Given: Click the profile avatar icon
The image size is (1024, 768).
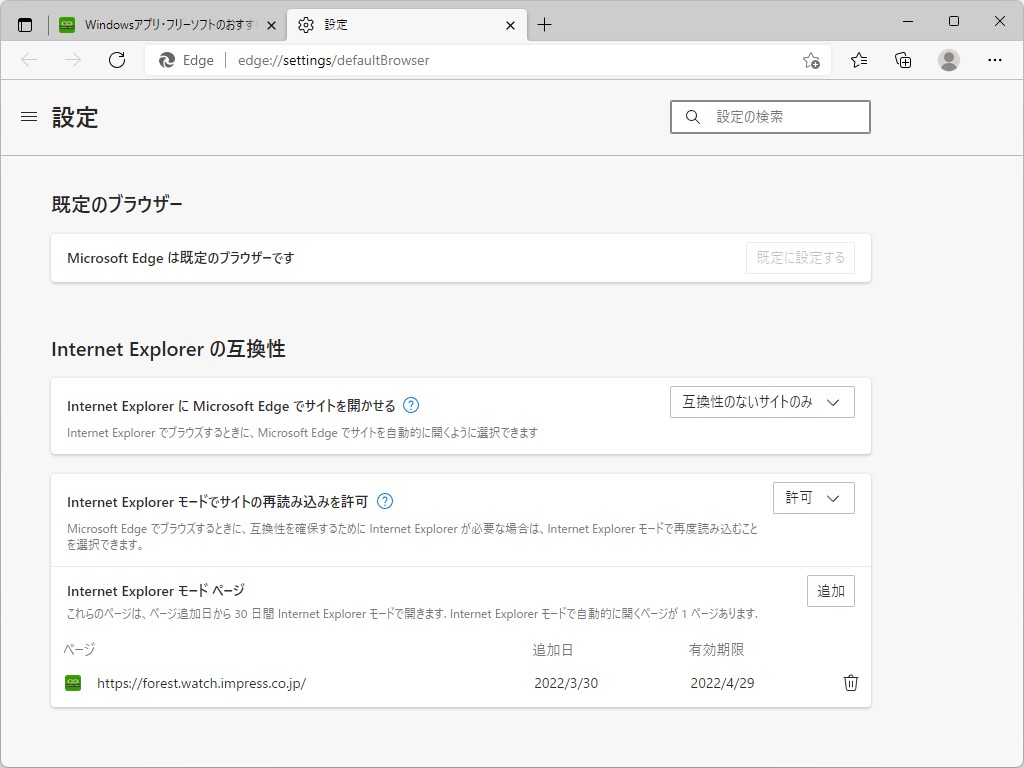Looking at the screenshot, I should 948,60.
